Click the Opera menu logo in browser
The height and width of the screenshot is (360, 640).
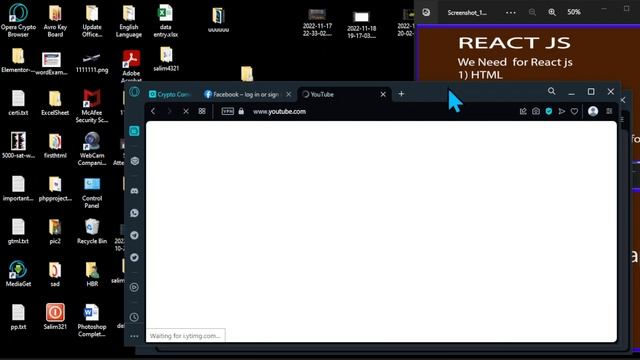[x=134, y=92]
